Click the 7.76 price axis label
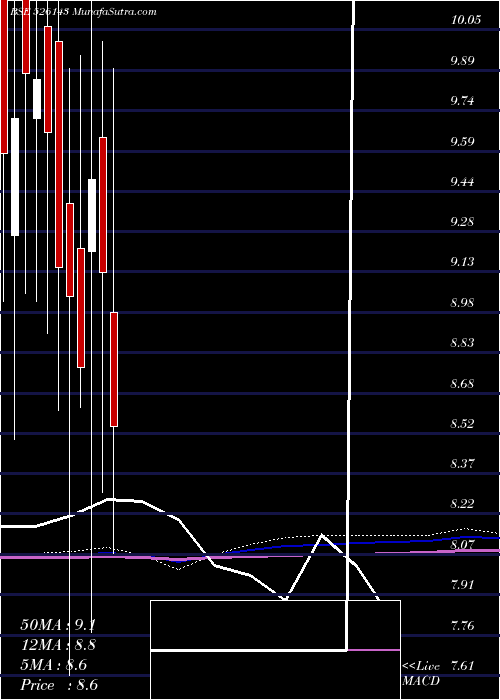The width and height of the screenshot is (500, 700). pyautogui.click(x=462, y=625)
